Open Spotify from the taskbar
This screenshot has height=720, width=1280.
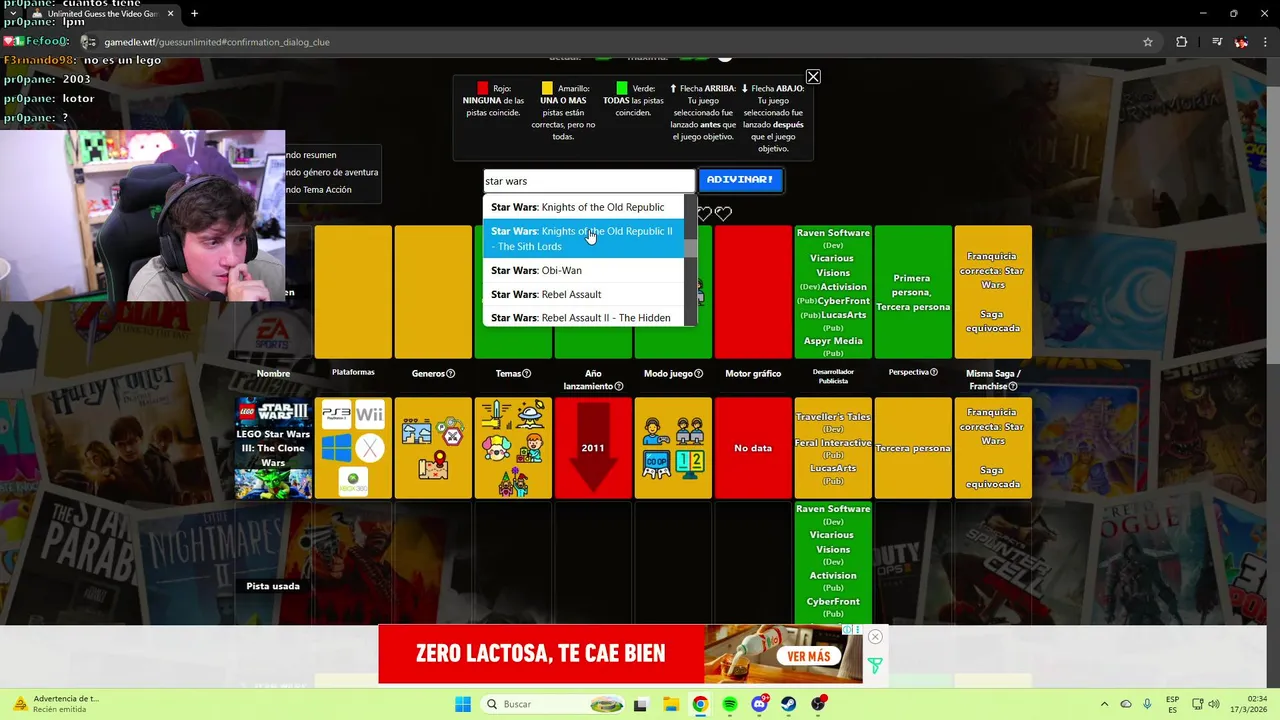click(730, 704)
